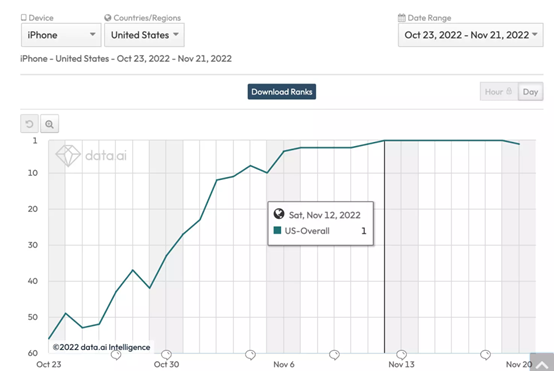This screenshot has height=371, width=554.
Task: Click the Nov 6 point on chart line
Action: (284, 151)
